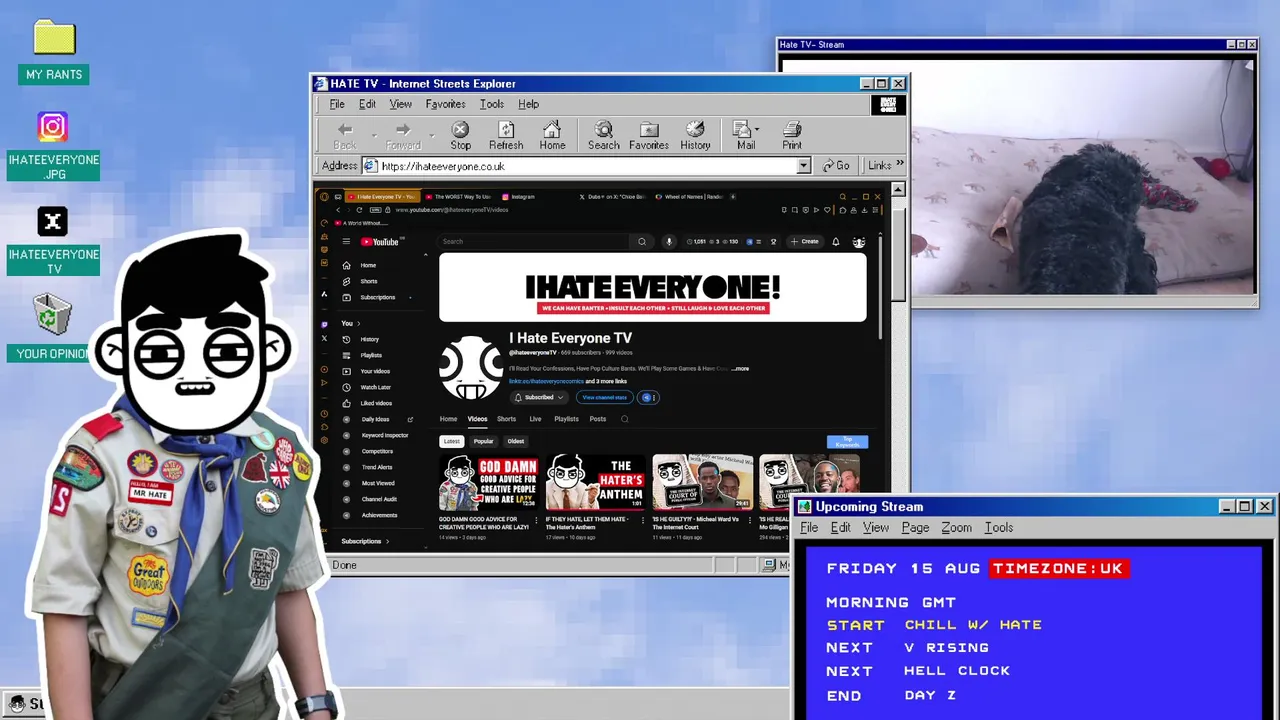Click View channel stats button
This screenshot has height=720, width=1280.
(x=604, y=397)
